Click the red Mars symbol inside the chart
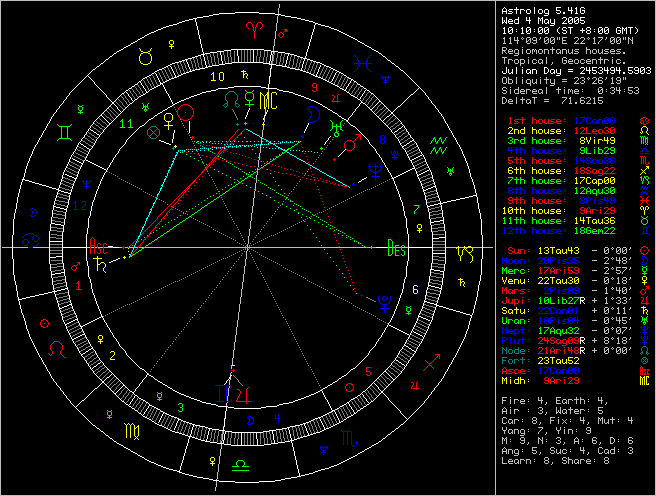The image size is (656, 496). pos(351,147)
